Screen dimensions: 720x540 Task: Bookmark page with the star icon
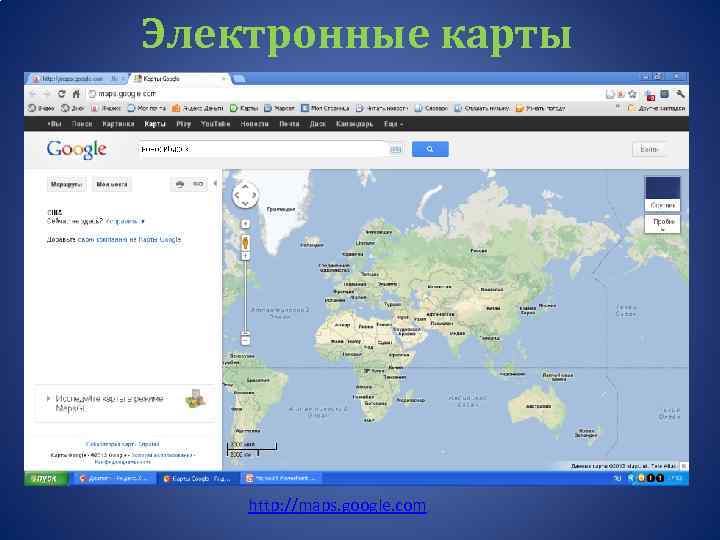click(633, 94)
